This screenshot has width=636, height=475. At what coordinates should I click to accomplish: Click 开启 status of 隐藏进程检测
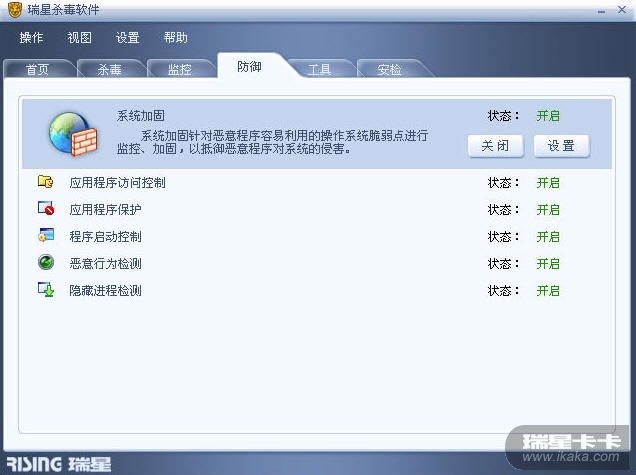click(x=548, y=291)
